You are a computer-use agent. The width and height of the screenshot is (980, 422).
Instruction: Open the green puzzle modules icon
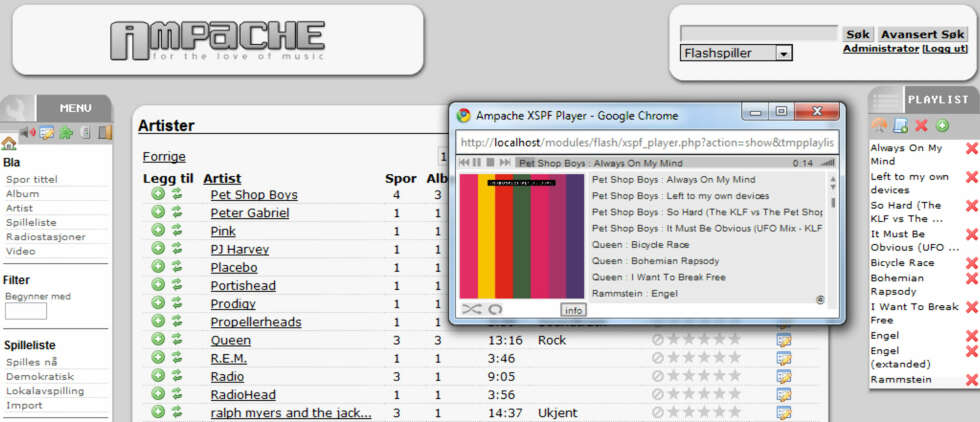coord(66,132)
